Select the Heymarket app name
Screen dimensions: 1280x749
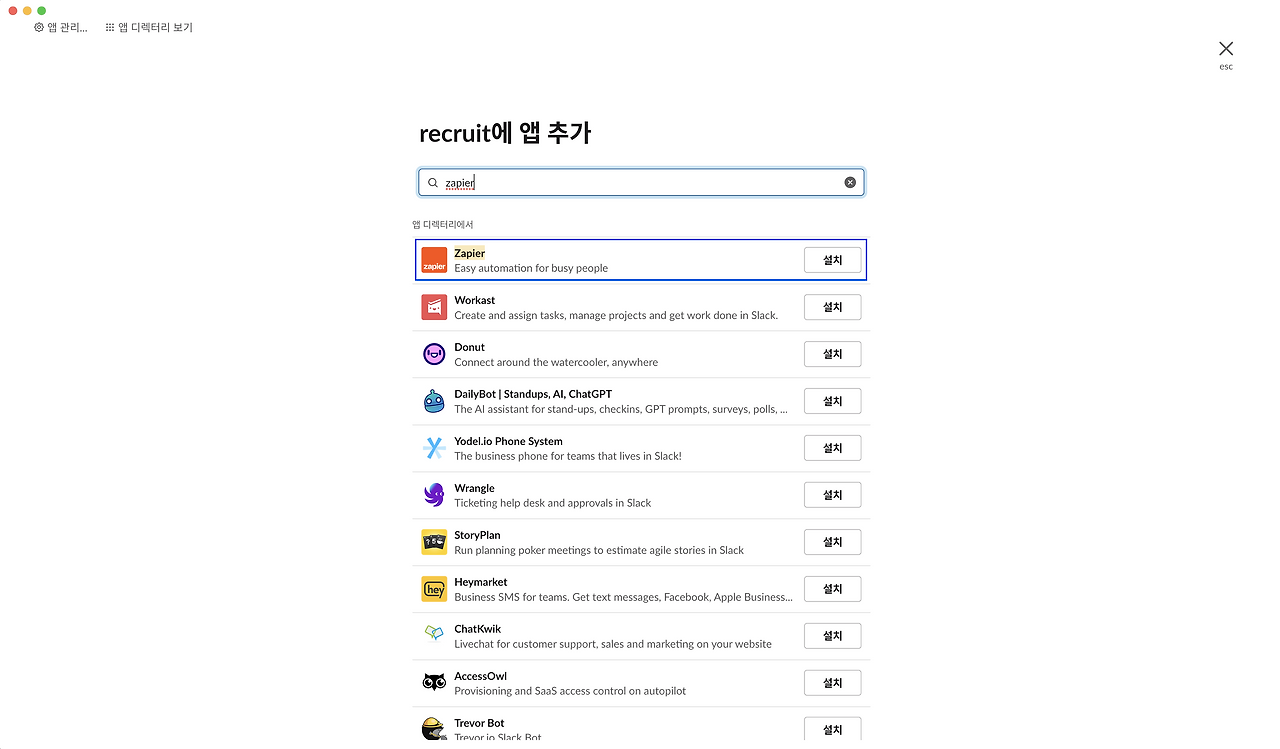coord(481,582)
